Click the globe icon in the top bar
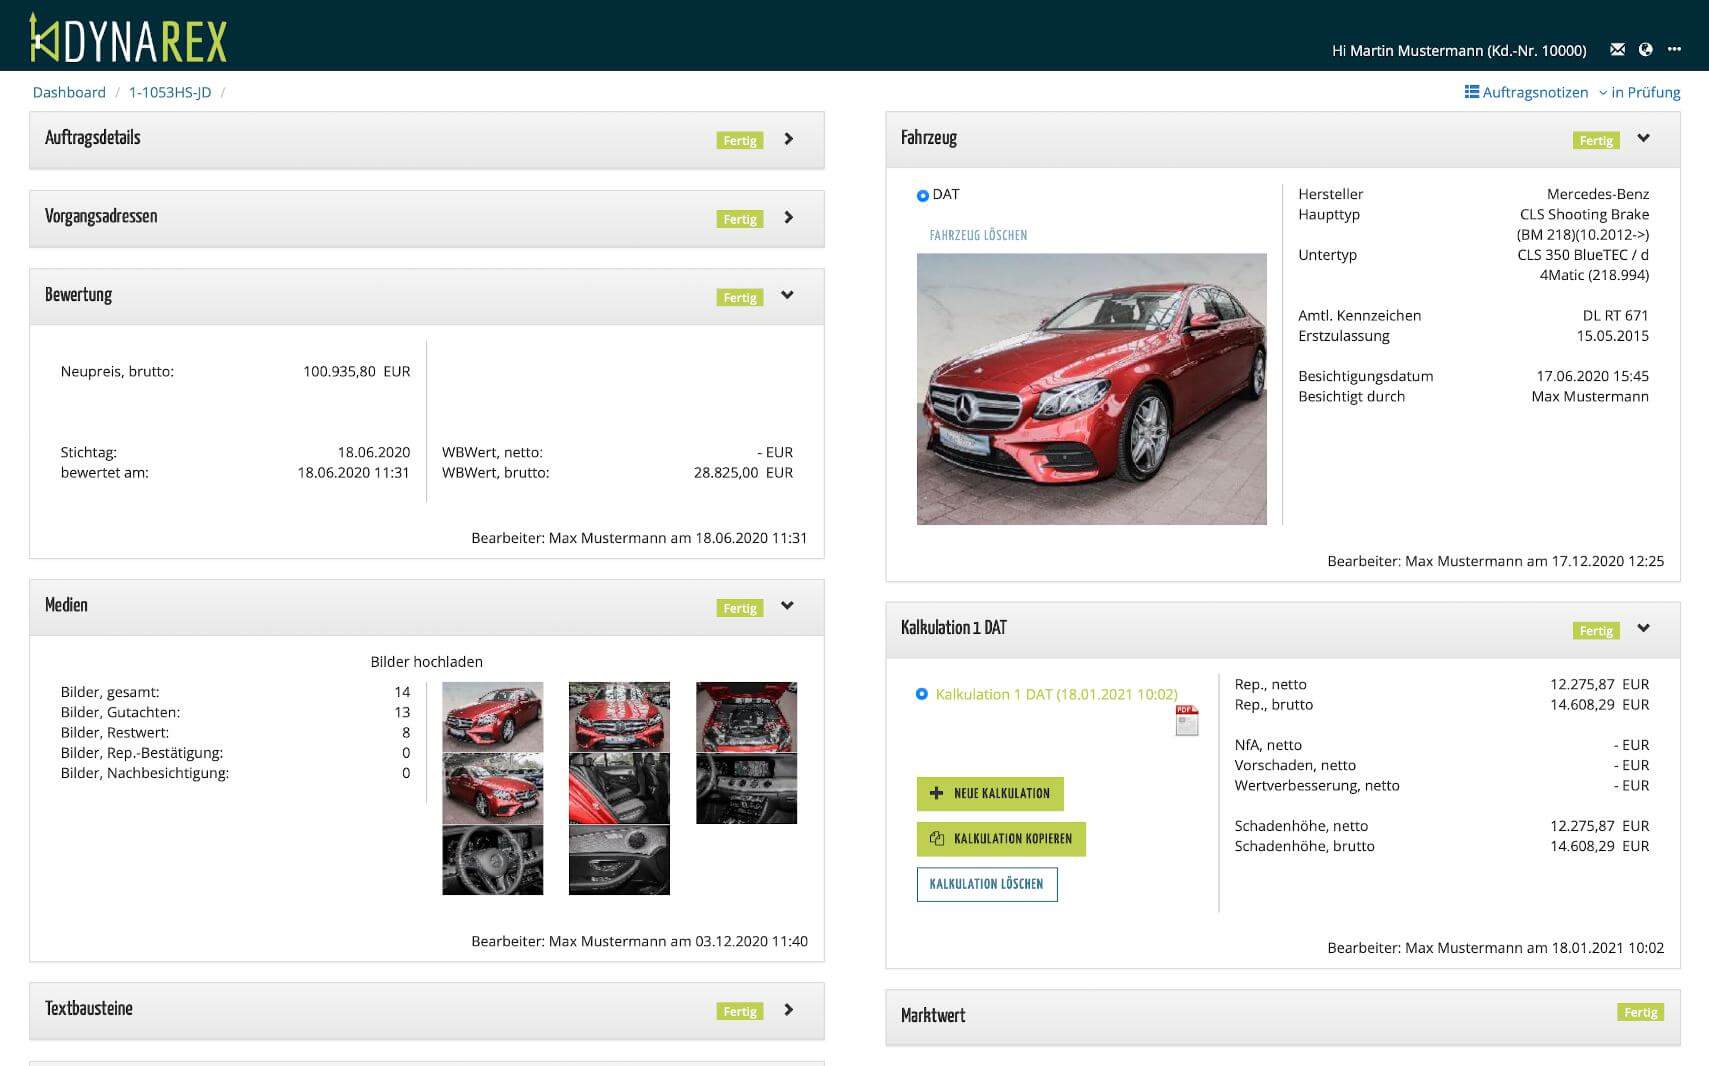1709x1066 pixels. 1647,49
